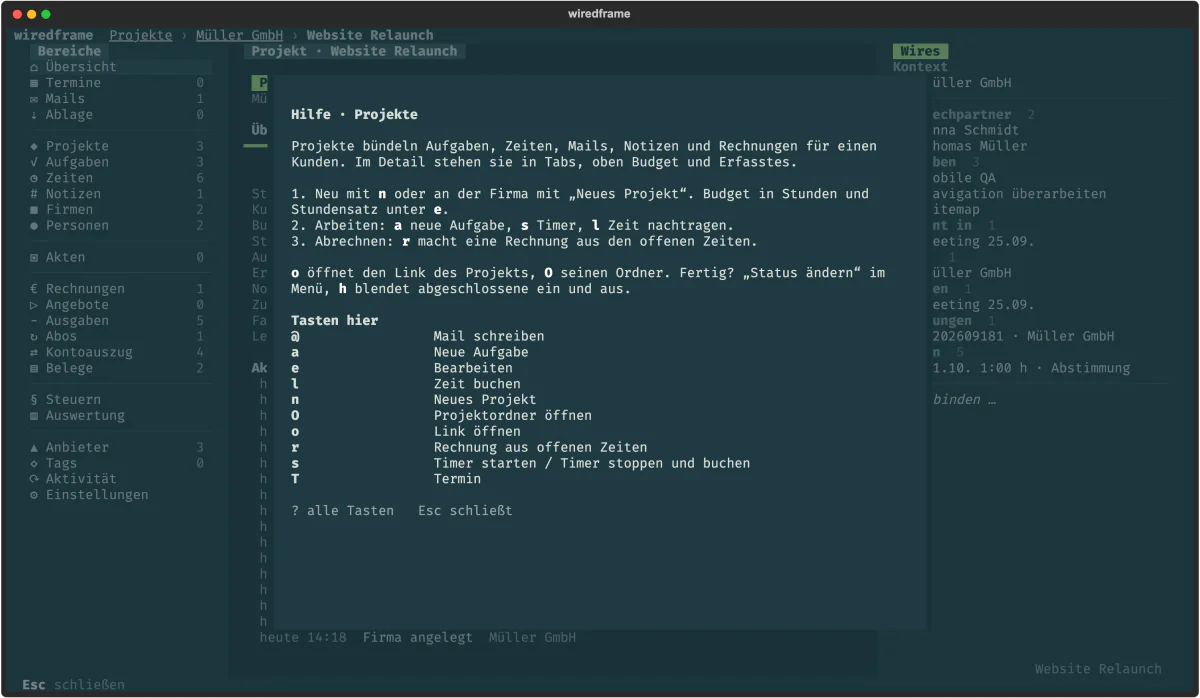Click the "Neues Projekt" shortcut row
The height and width of the screenshot is (698, 1200).
[414, 400]
